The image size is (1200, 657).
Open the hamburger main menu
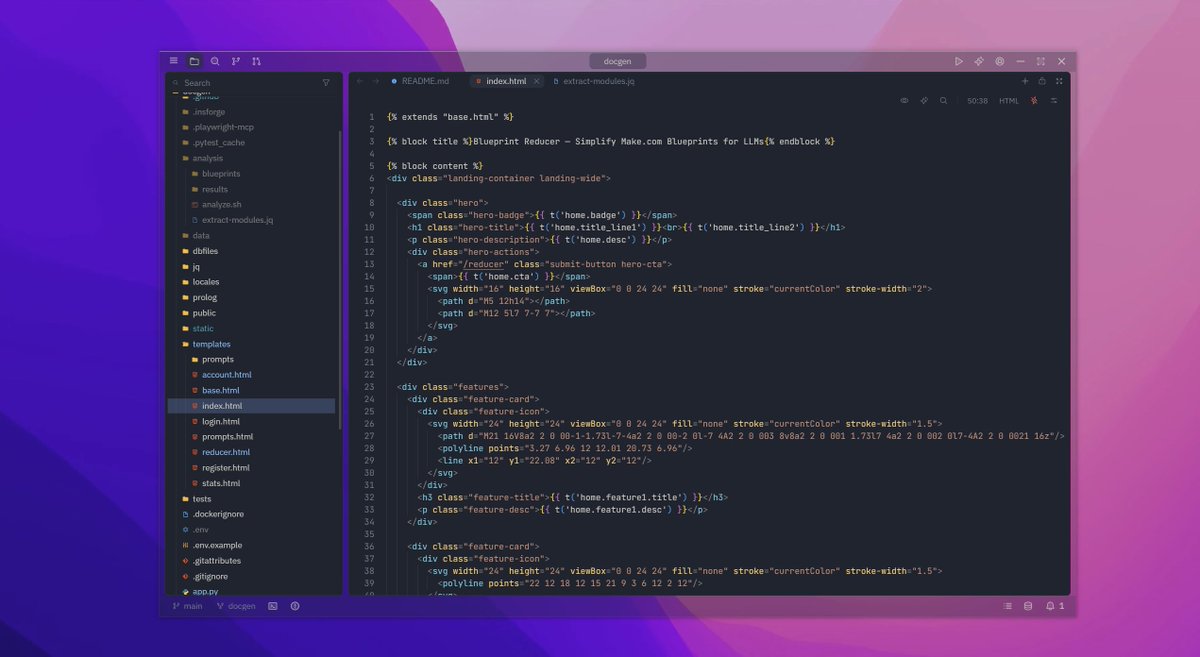174,61
